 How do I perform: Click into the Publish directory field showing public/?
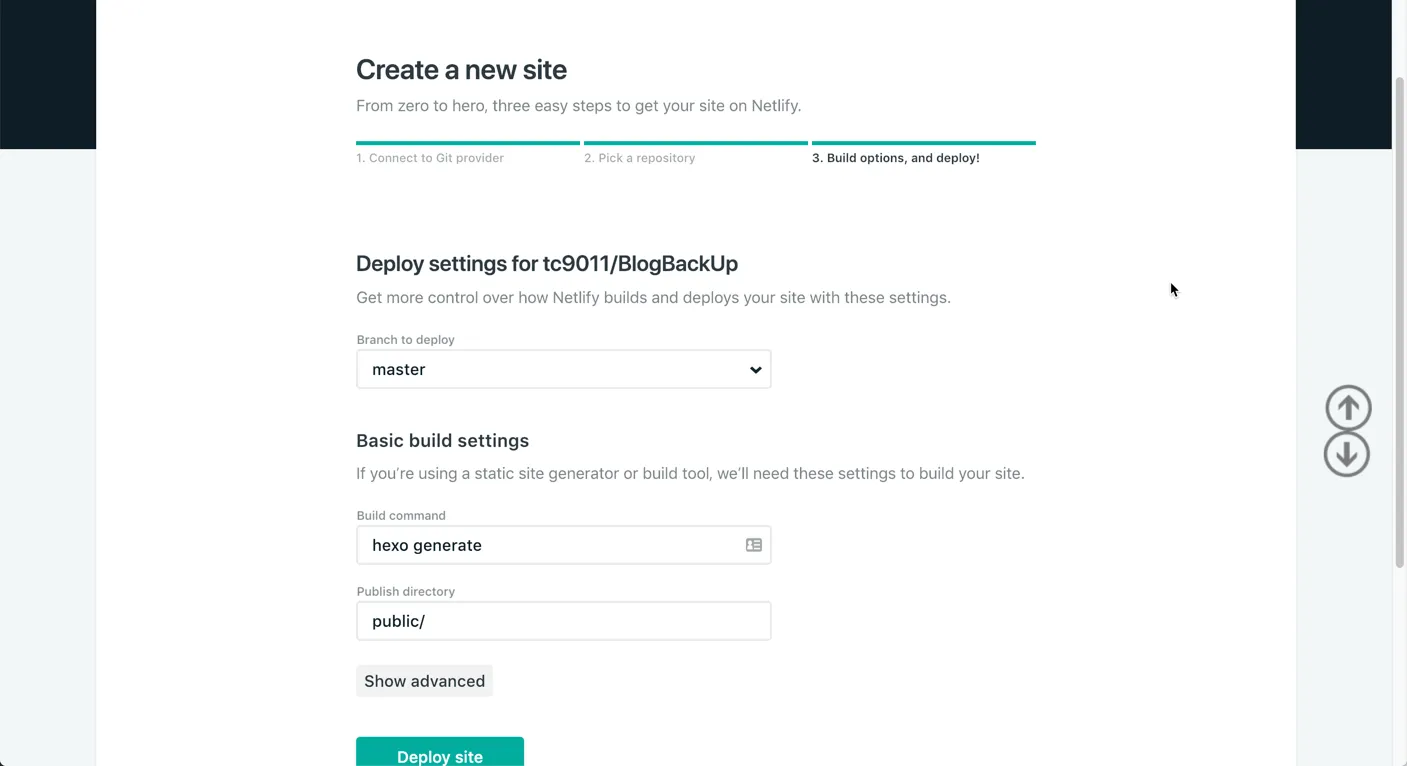pos(563,621)
